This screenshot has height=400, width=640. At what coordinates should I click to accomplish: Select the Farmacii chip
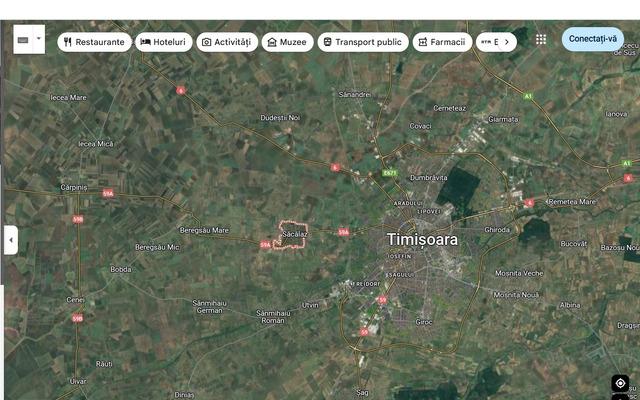click(x=442, y=42)
